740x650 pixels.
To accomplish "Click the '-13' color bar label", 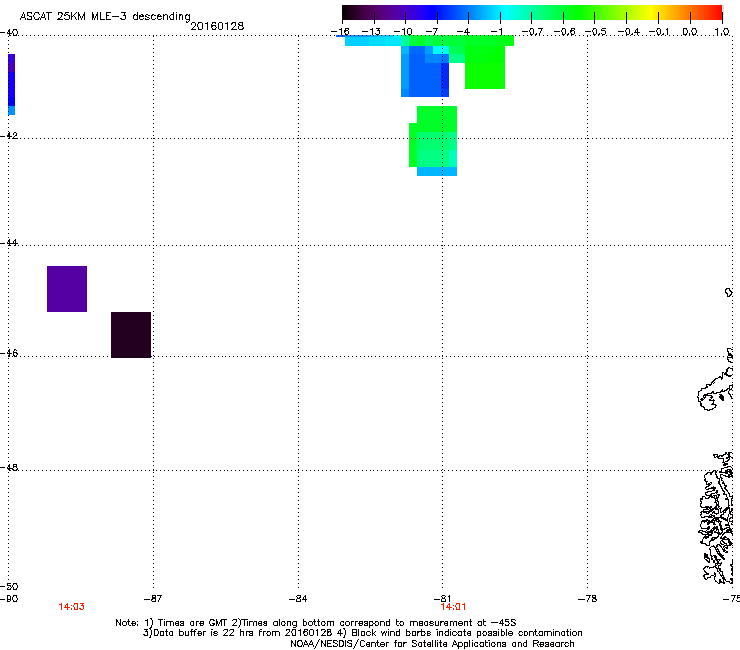I will 371,32.
